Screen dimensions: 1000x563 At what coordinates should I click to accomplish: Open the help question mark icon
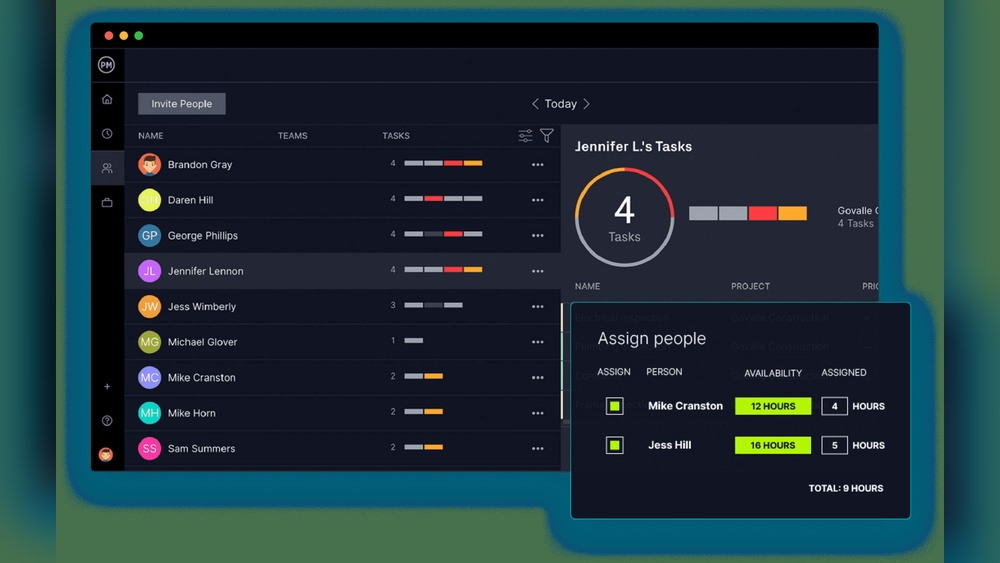pos(107,421)
